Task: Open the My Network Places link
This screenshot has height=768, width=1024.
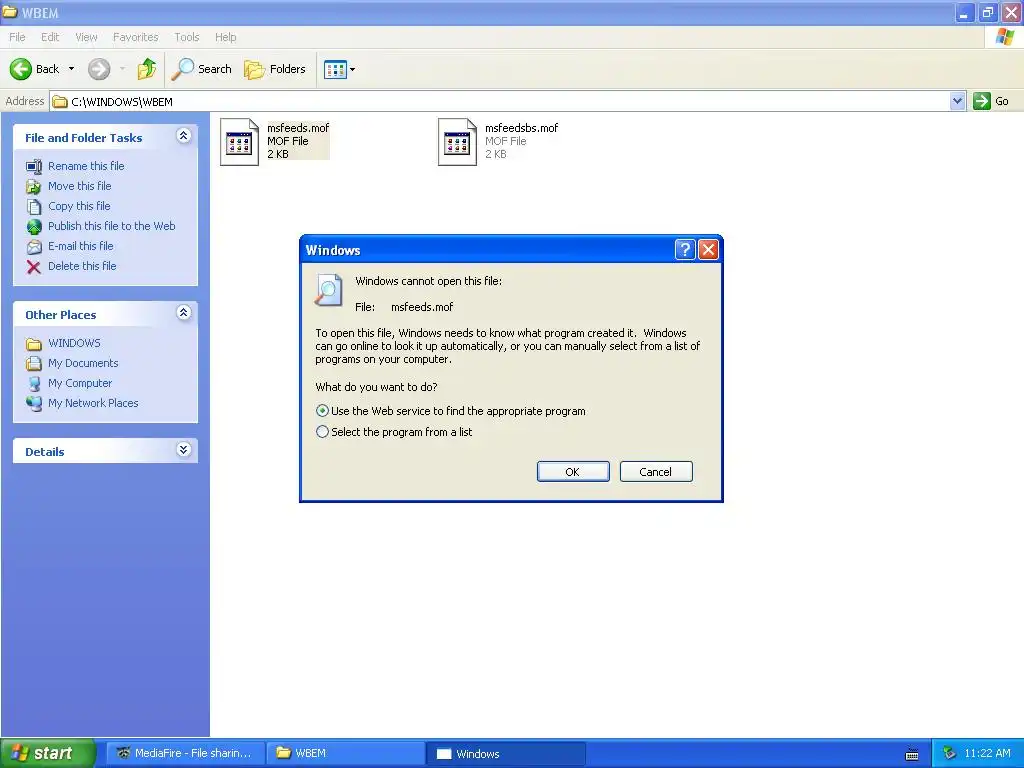Action: (93, 404)
